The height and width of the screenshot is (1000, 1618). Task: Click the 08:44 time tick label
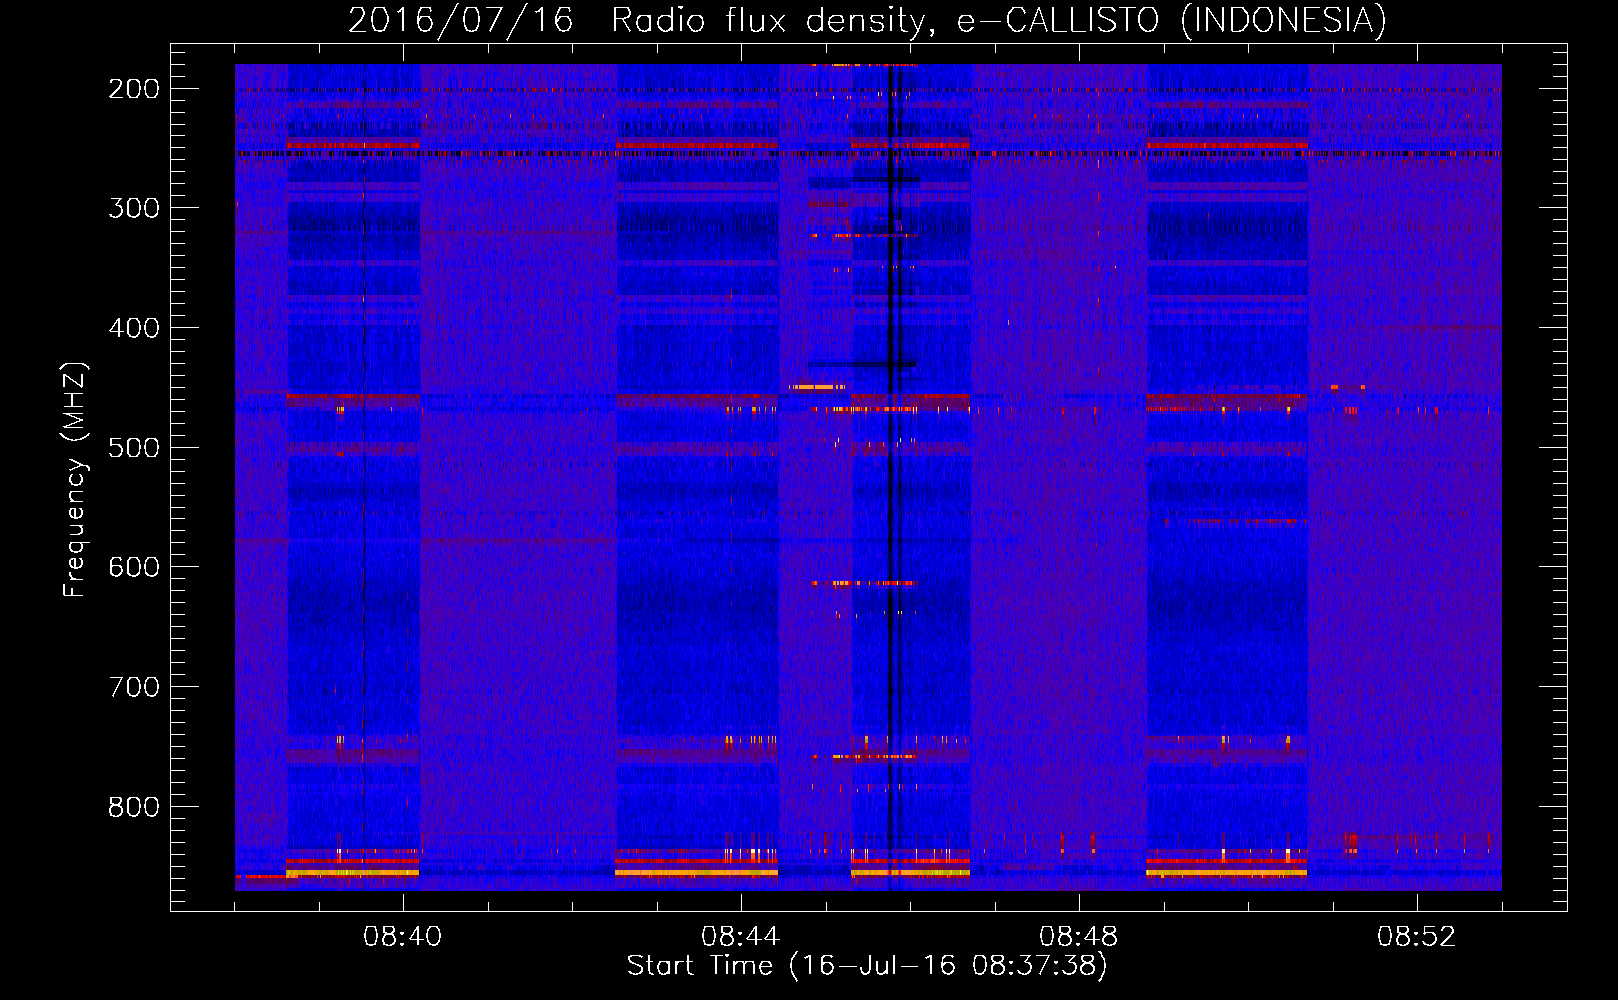click(x=740, y=937)
